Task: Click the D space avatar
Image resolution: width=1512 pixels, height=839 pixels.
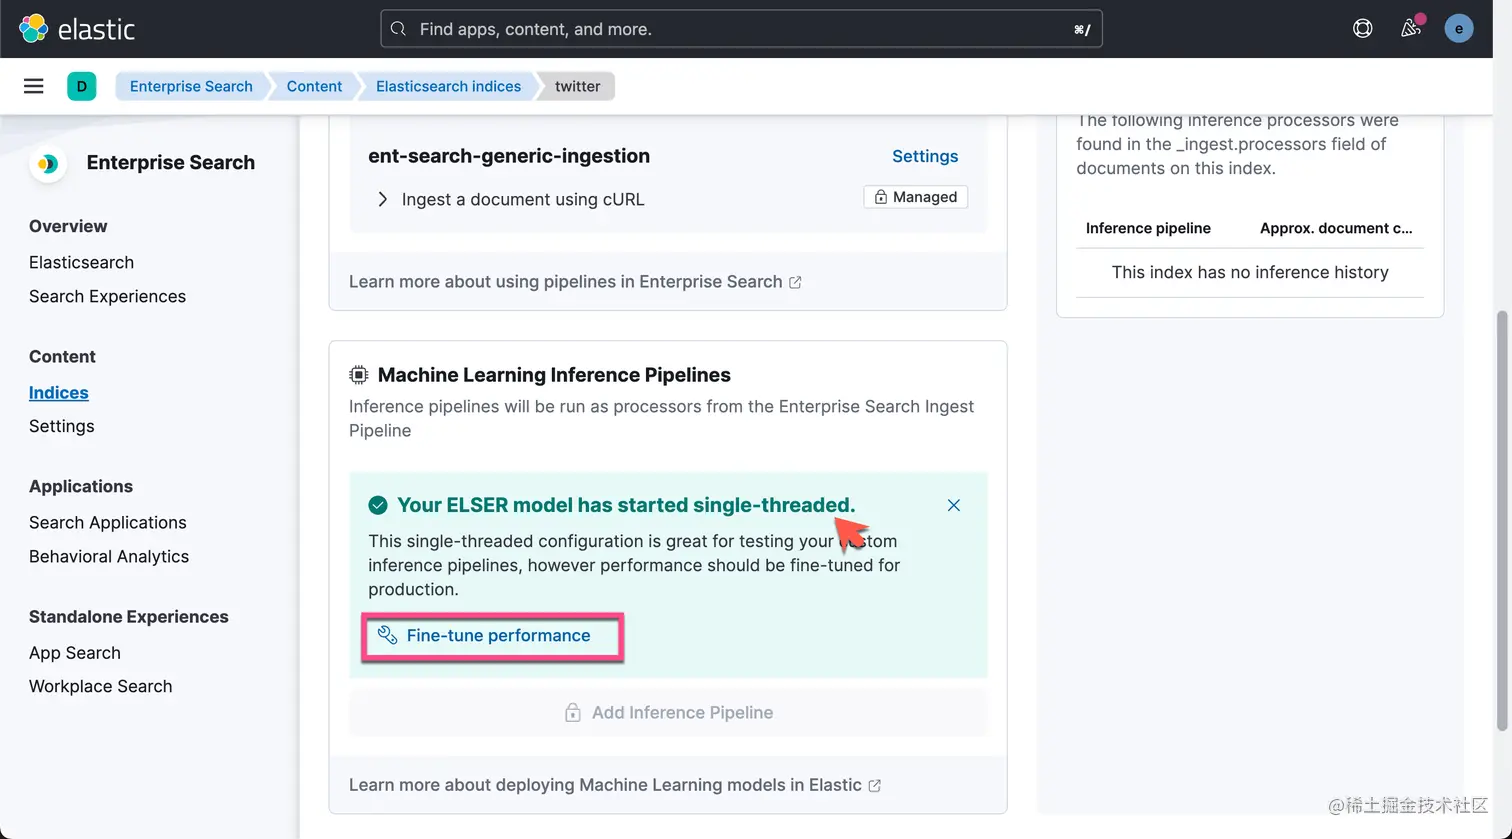Action: pyautogui.click(x=82, y=86)
